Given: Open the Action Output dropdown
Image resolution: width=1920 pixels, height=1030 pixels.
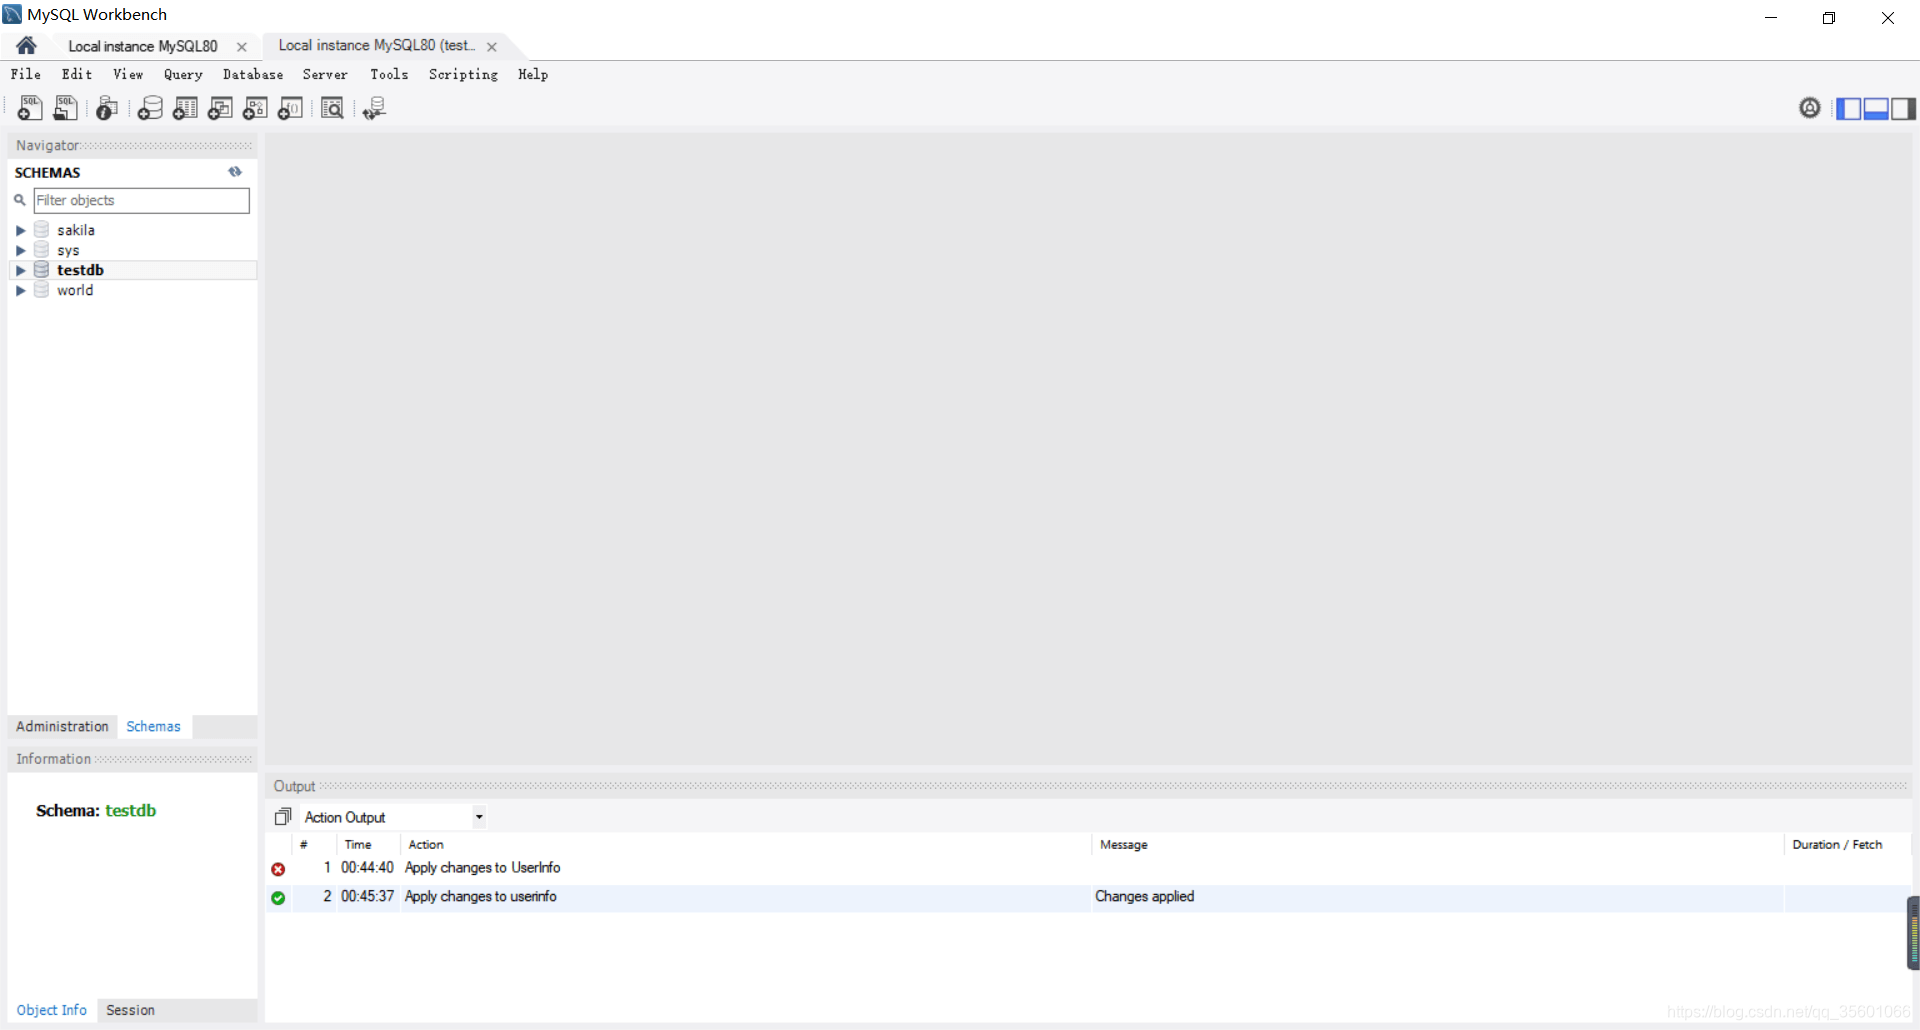Looking at the screenshot, I should click(x=479, y=817).
